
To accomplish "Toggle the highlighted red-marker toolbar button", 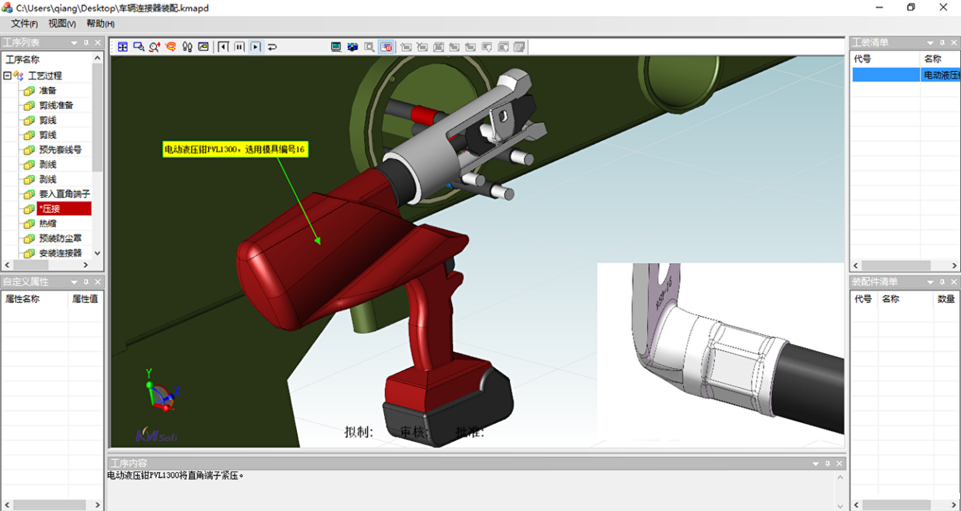I will click(x=387, y=47).
